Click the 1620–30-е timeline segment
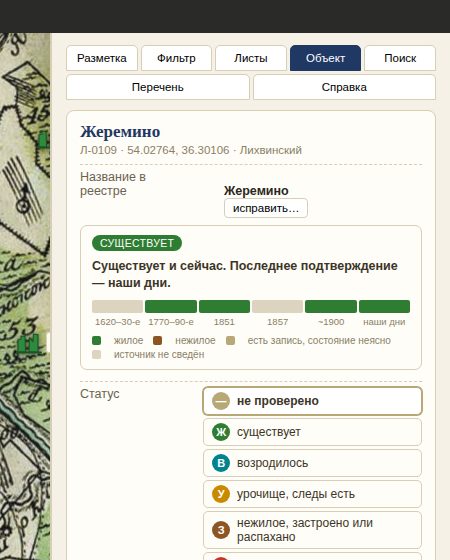The width and height of the screenshot is (450, 560). [118, 306]
